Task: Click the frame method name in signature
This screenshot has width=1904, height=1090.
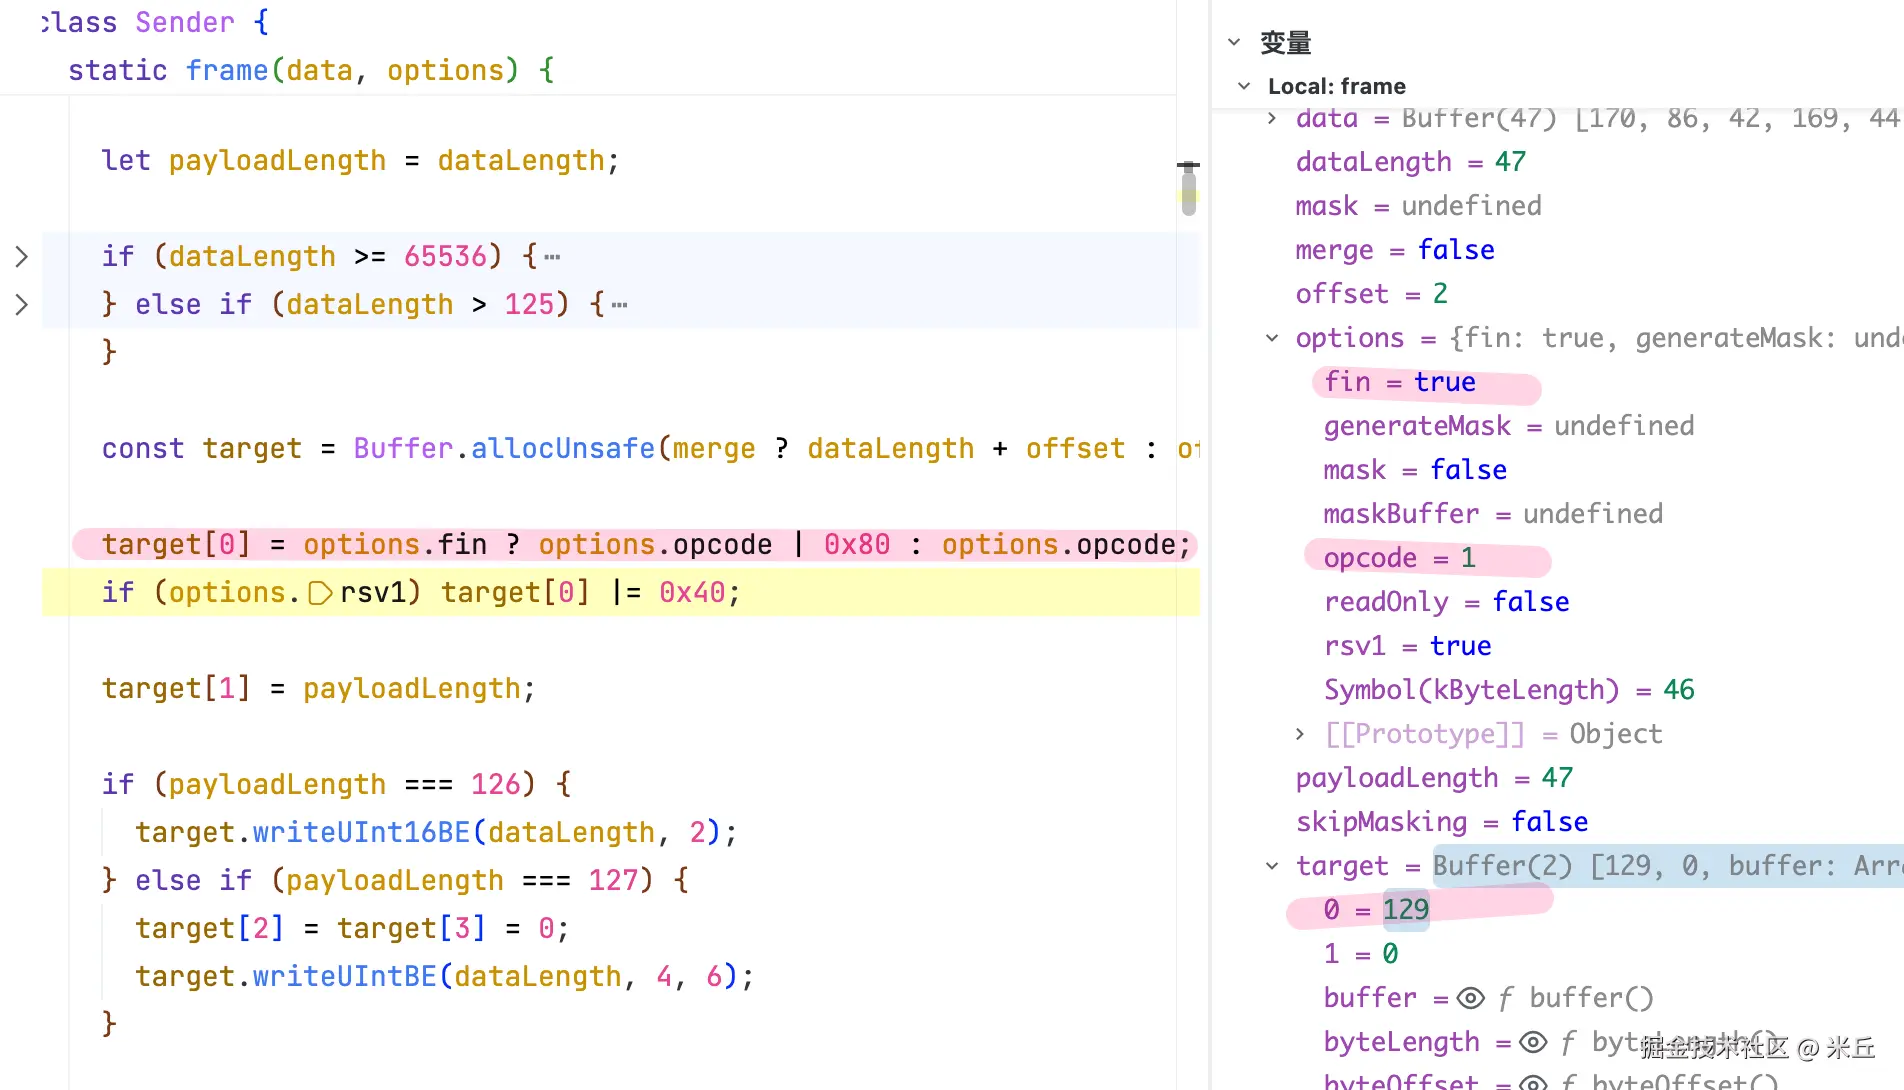Action: coord(227,70)
